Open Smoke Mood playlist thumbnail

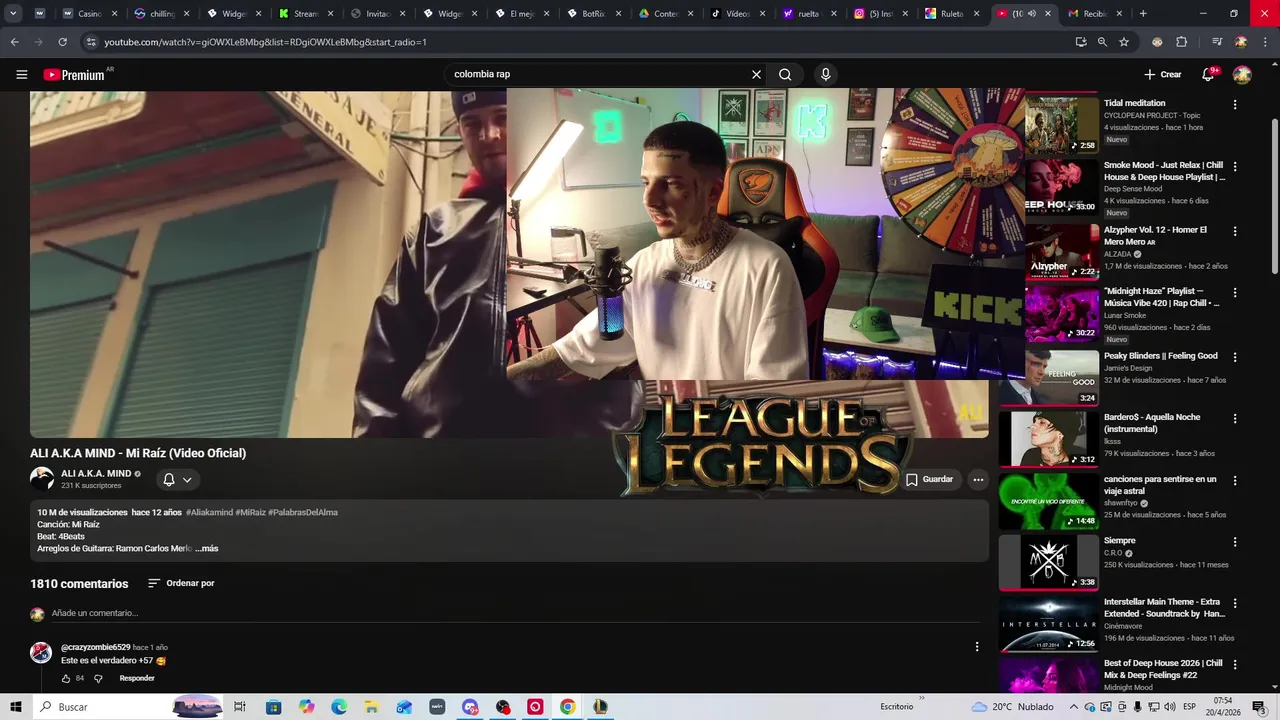pyautogui.click(x=1061, y=186)
